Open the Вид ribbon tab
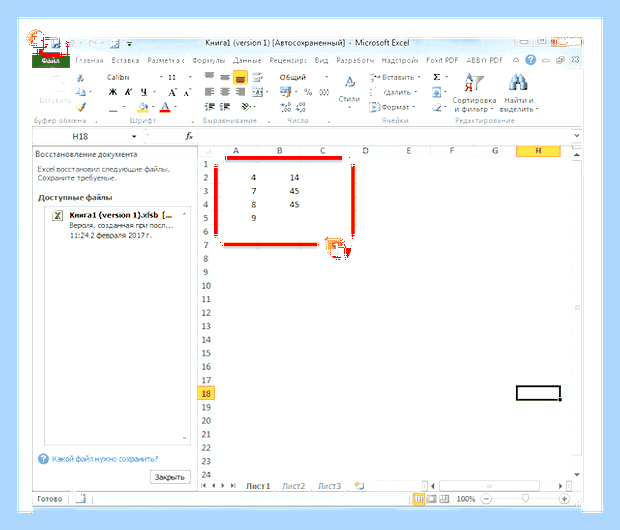This screenshot has width=620, height=530. pos(321,61)
